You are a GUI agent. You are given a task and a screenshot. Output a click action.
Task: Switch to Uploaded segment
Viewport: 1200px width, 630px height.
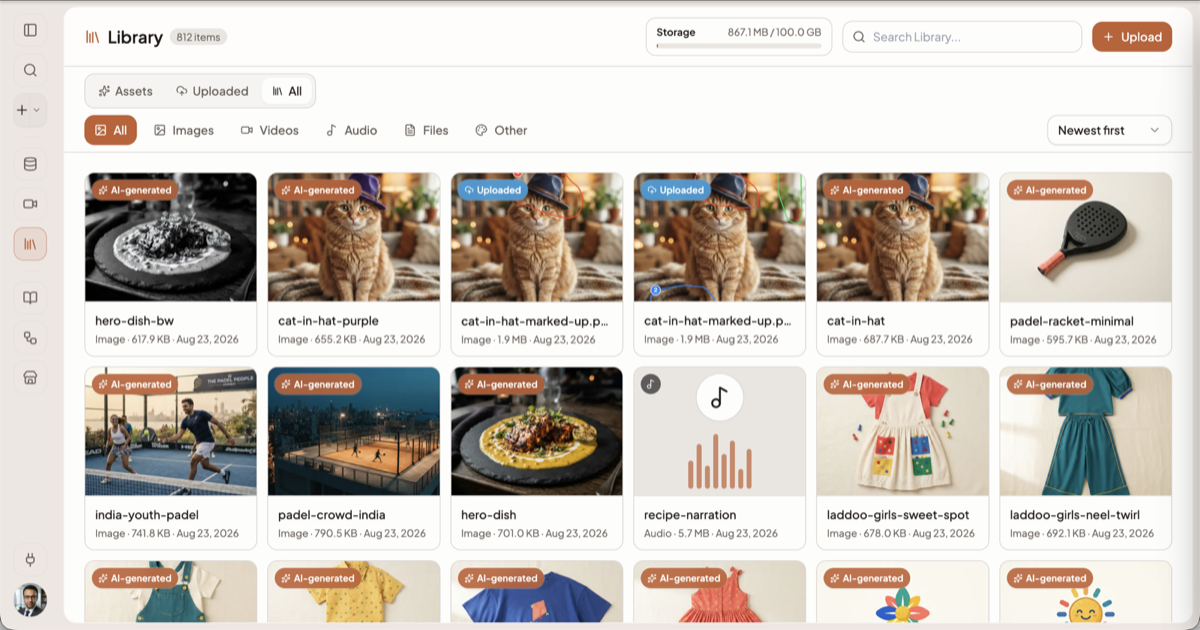click(212, 91)
